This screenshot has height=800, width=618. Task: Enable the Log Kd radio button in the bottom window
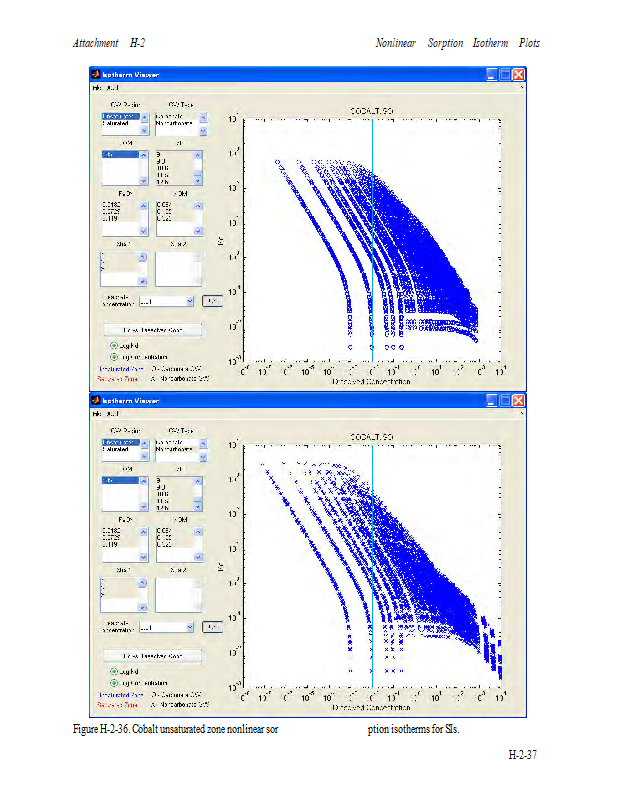coord(114,671)
